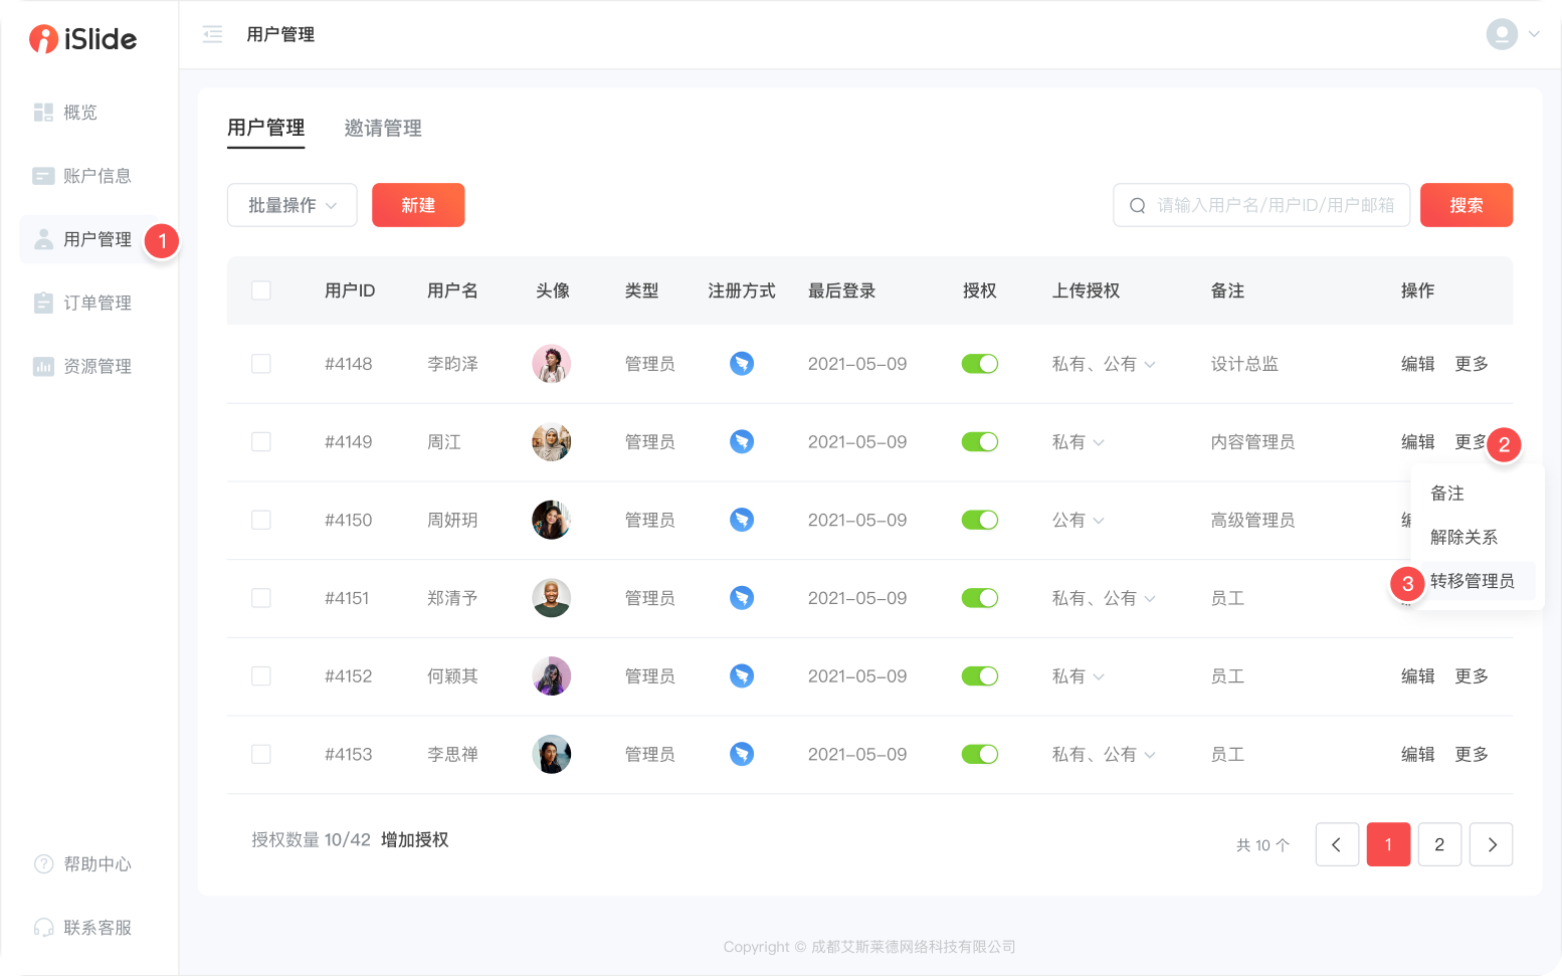
Task: Go to 订单管理 in the sidebar
Action: point(96,303)
